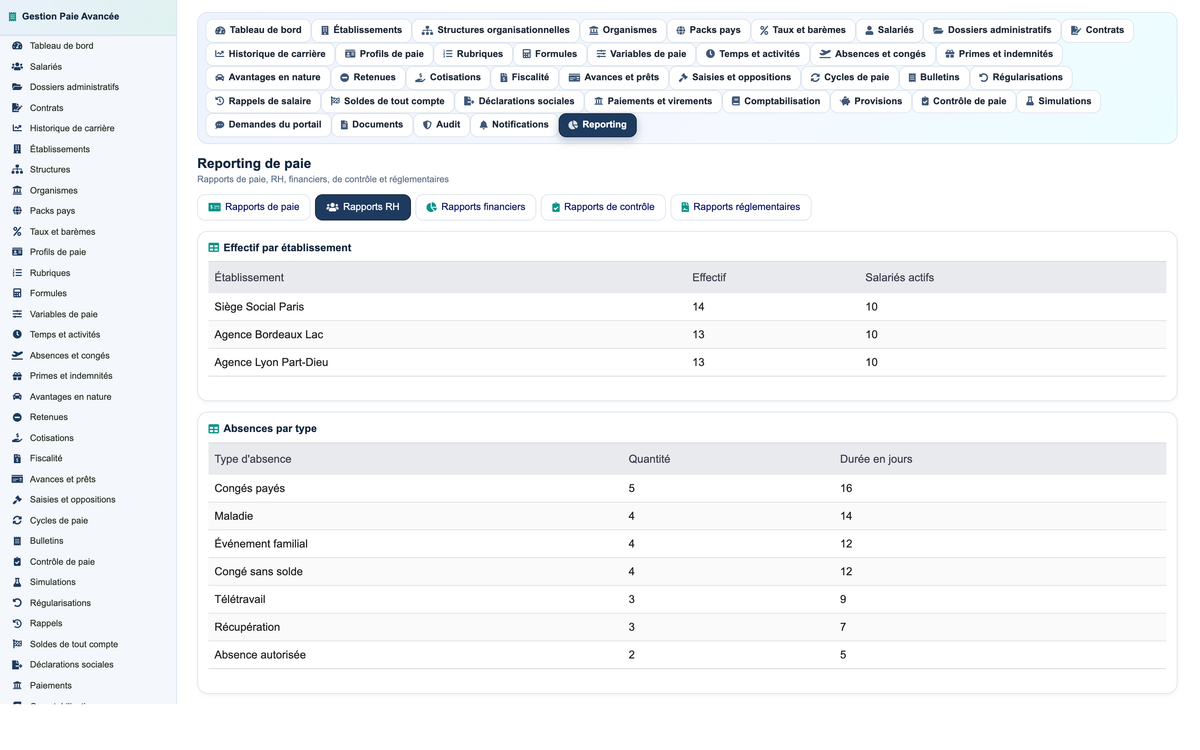Open Contrats from top navigation
This screenshot has width=1200, height=750.
point(1097,30)
